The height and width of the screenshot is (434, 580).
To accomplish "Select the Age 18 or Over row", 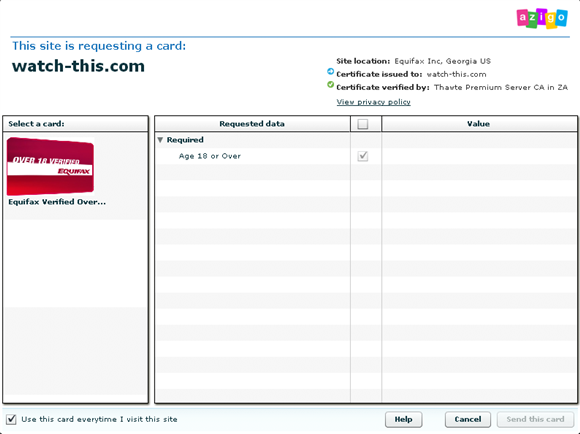I will (x=366, y=156).
